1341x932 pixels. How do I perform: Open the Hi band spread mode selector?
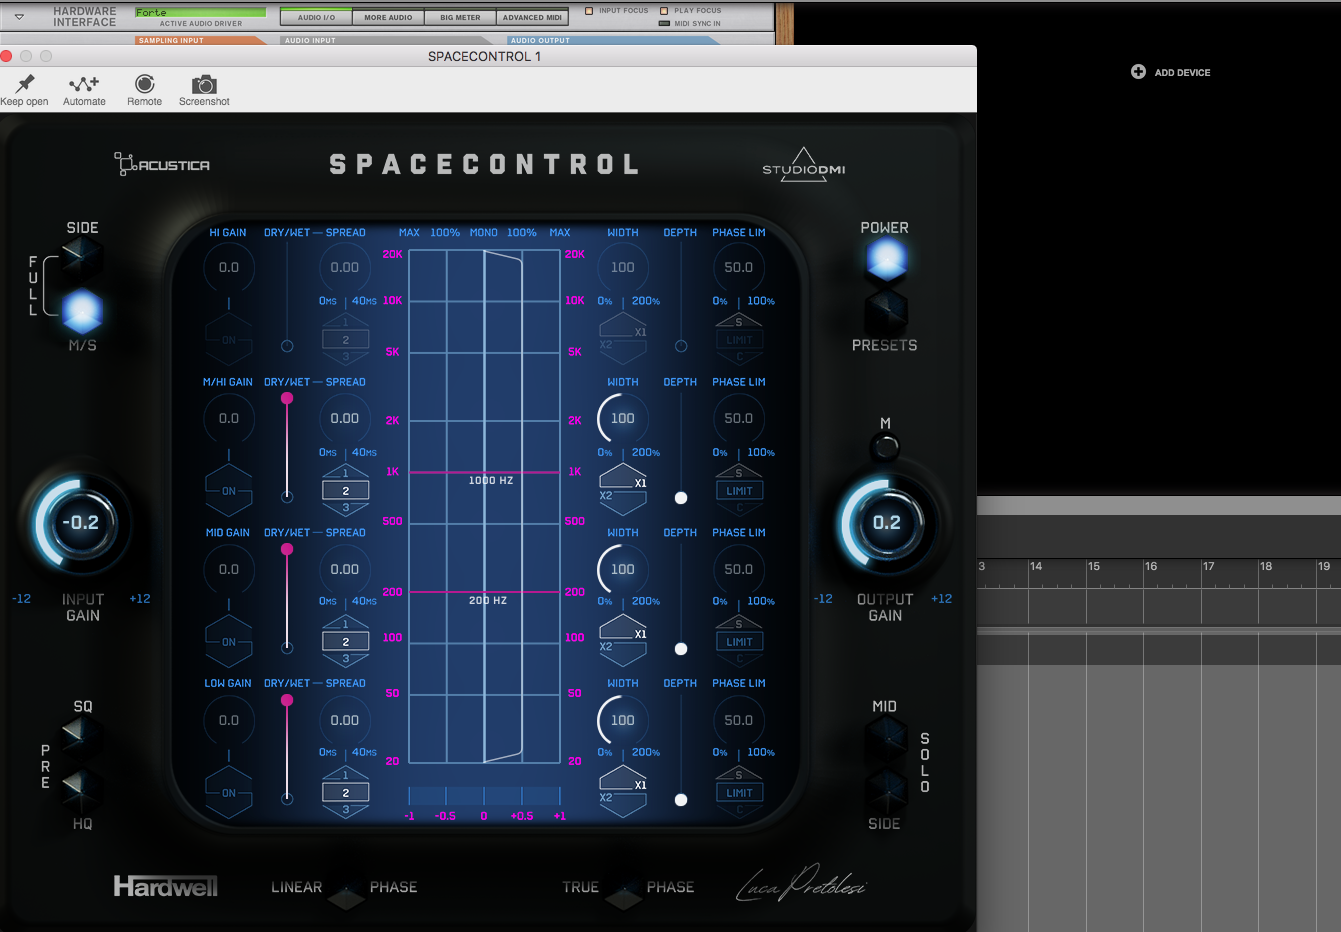point(346,340)
